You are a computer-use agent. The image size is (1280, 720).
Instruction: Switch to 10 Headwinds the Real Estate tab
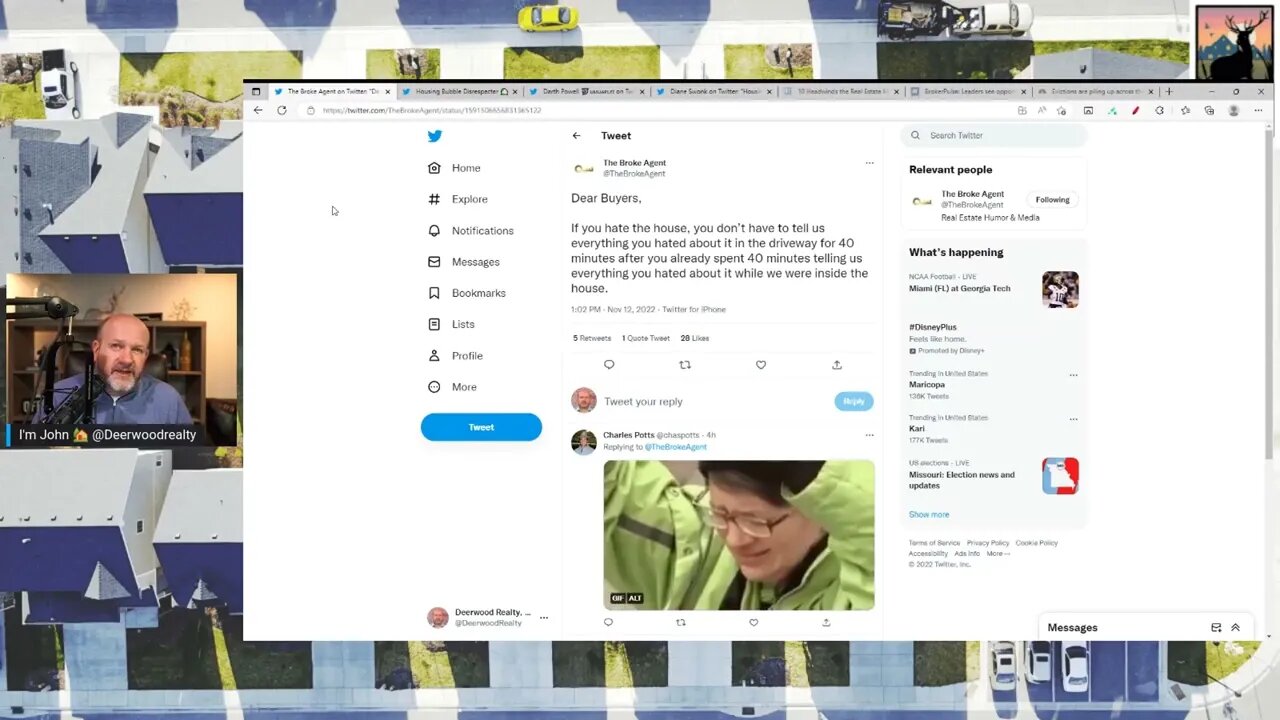(840, 91)
